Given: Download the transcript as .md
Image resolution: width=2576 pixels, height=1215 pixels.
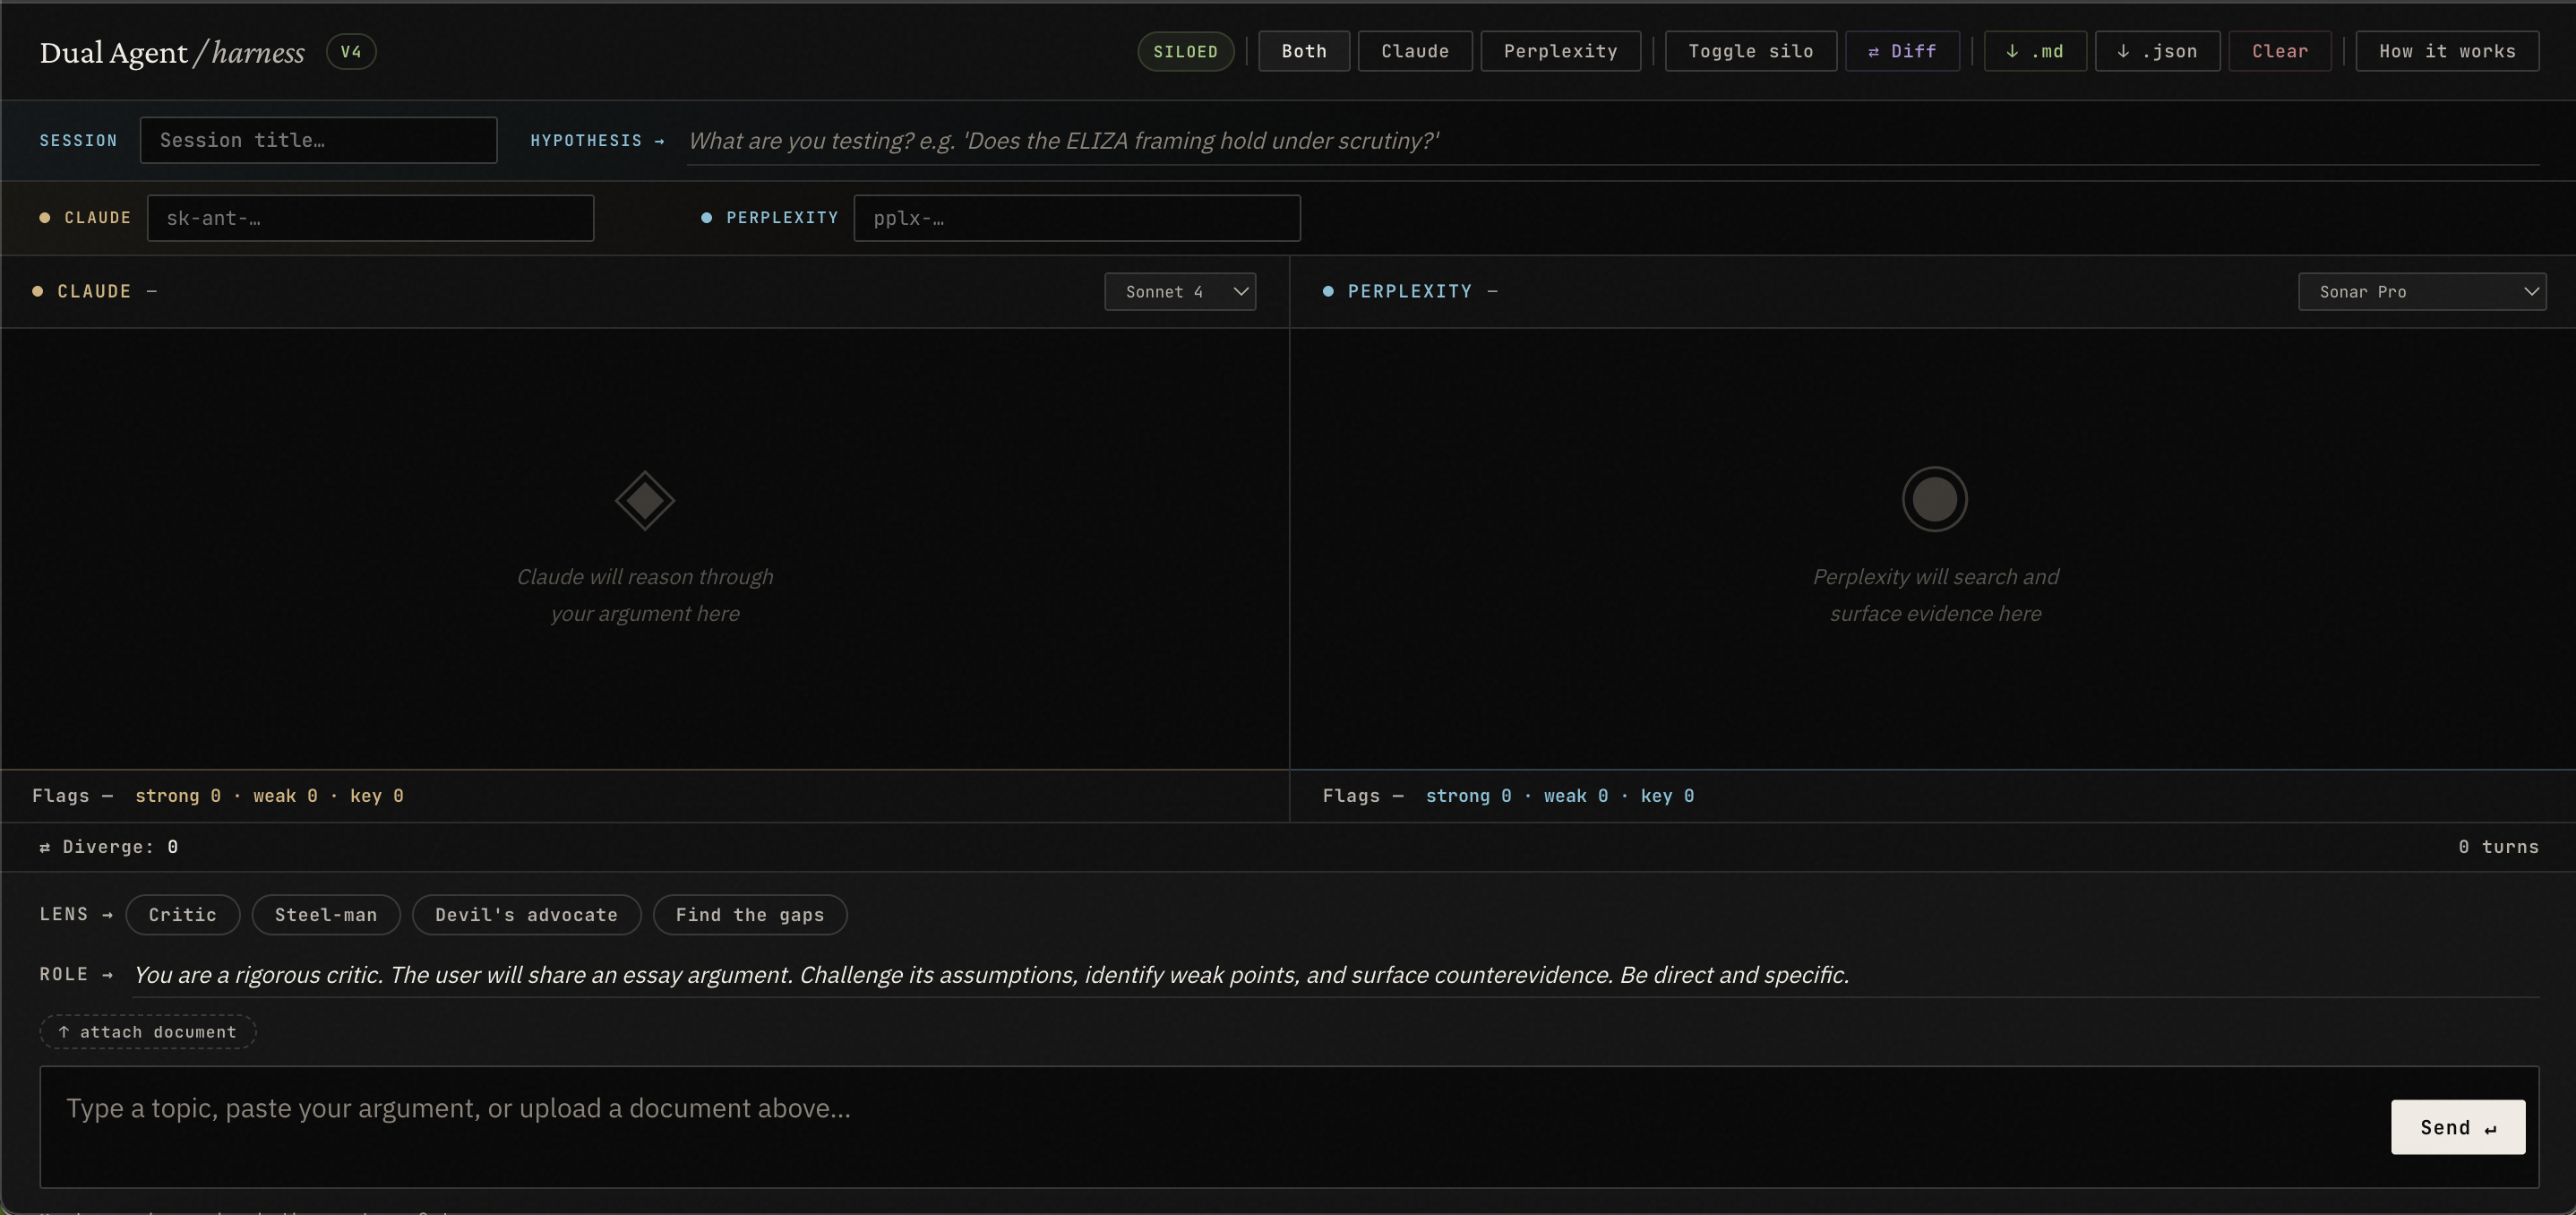Looking at the screenshot, I should pos(2034,51).
